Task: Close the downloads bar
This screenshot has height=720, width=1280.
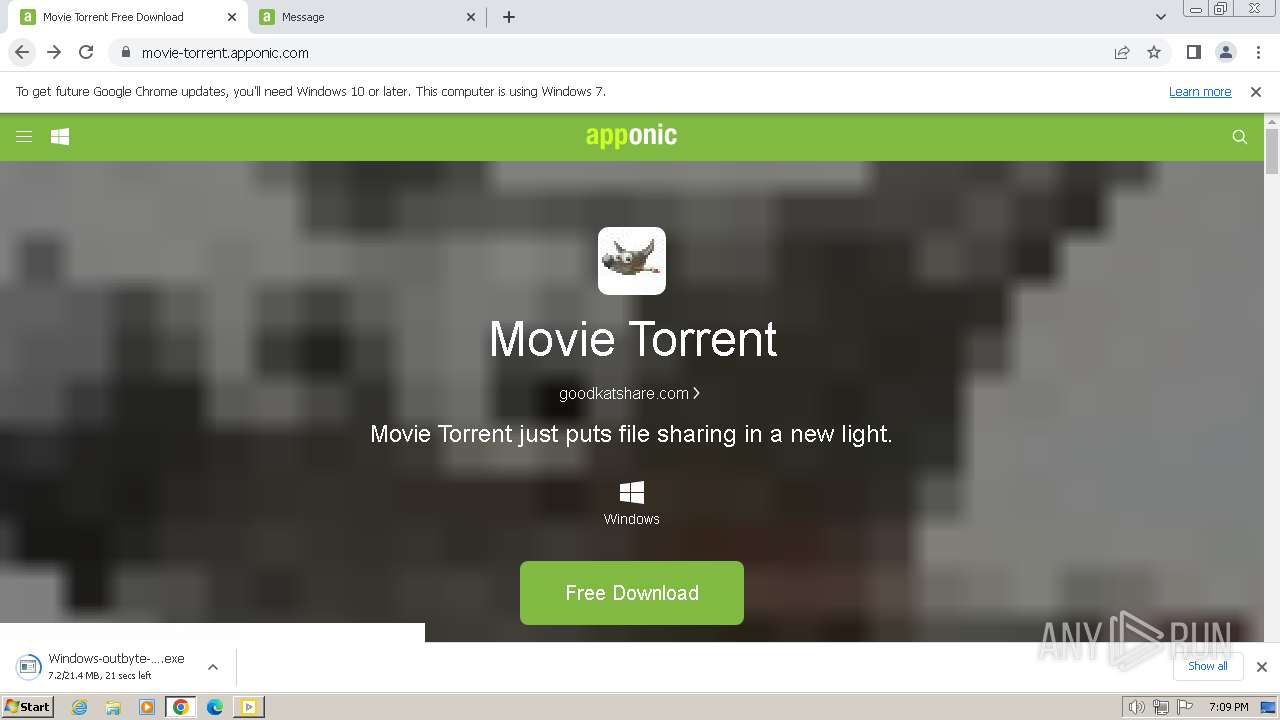Action: [1262, 667]
